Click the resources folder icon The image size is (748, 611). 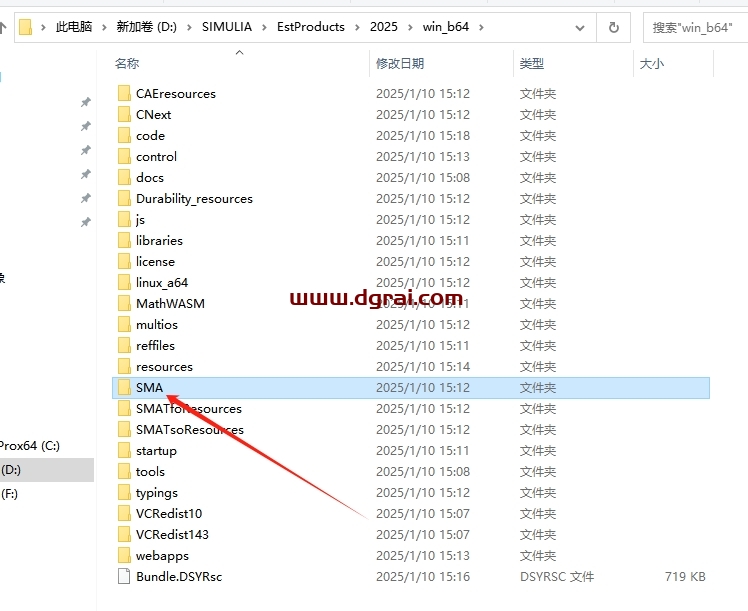coord(124,366)
